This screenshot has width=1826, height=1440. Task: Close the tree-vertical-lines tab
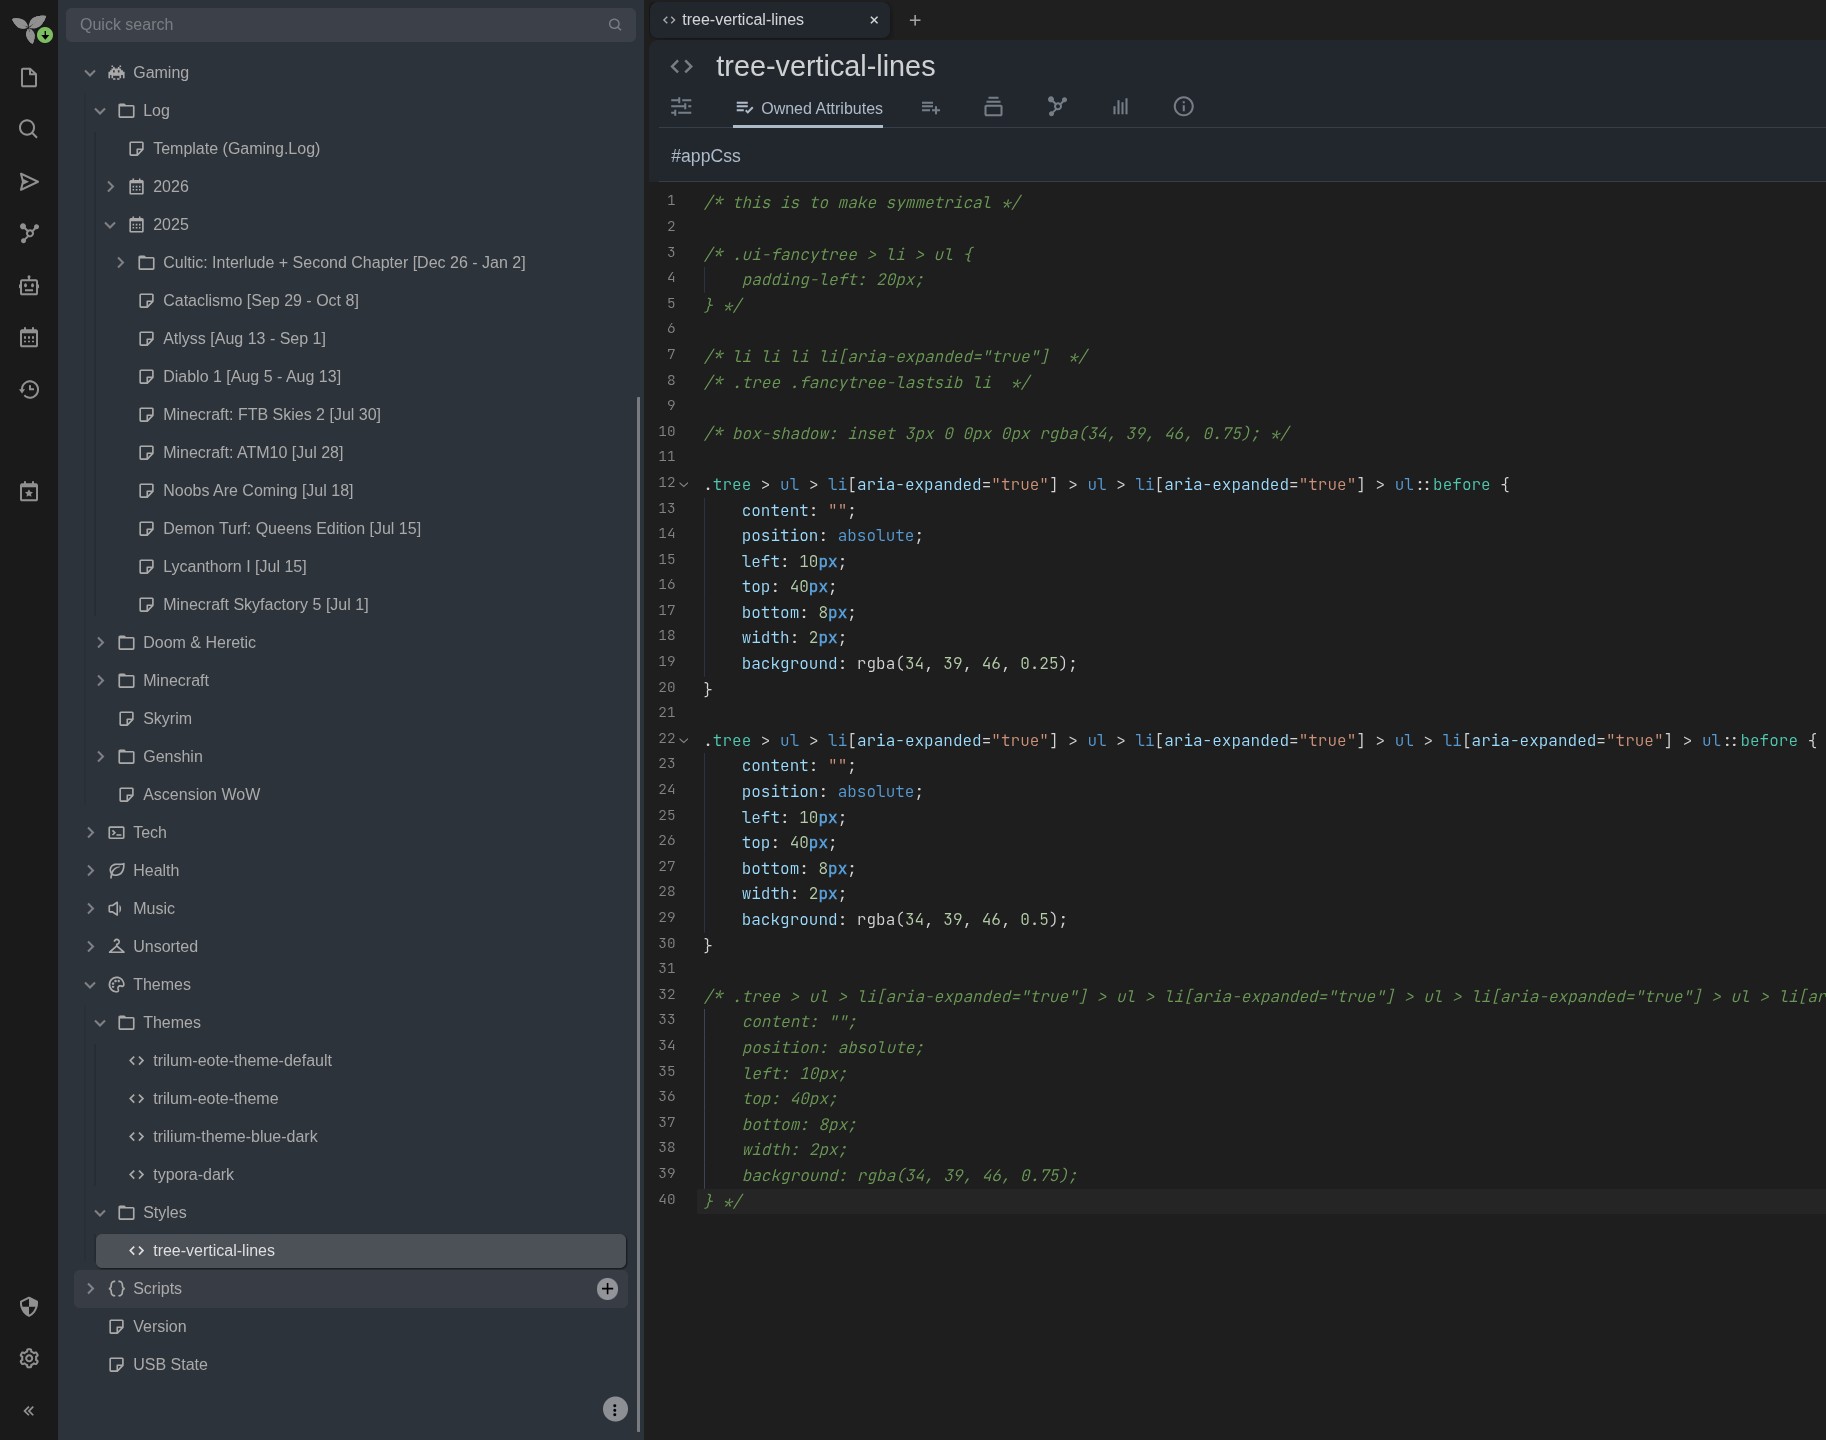[874, 20]
